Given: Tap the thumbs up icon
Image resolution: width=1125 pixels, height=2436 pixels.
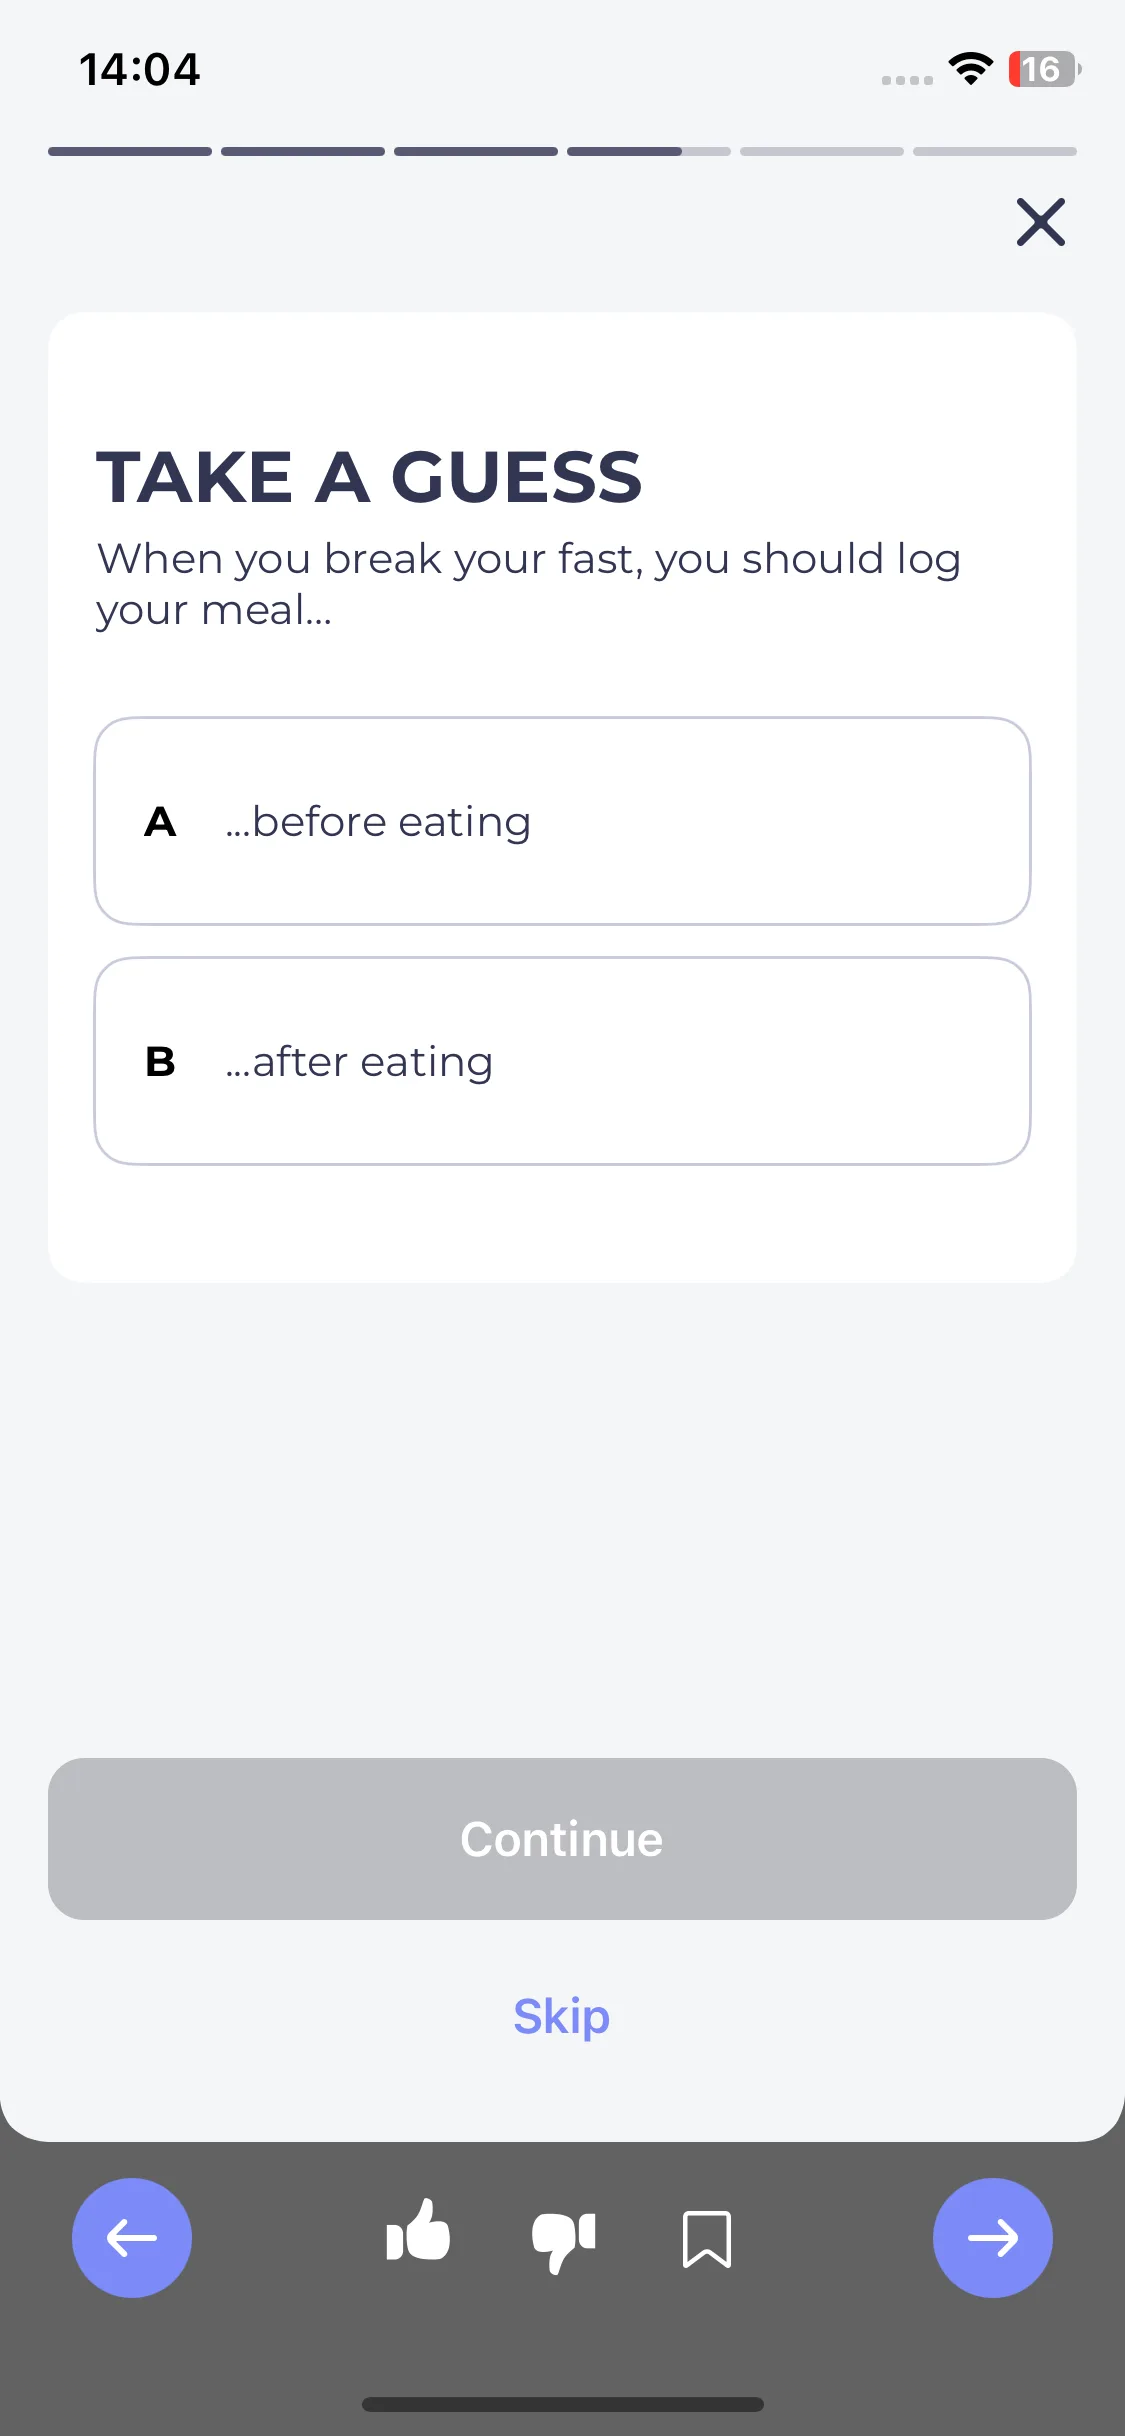Looking at the screenshot, I should [x=418, y=2231].
